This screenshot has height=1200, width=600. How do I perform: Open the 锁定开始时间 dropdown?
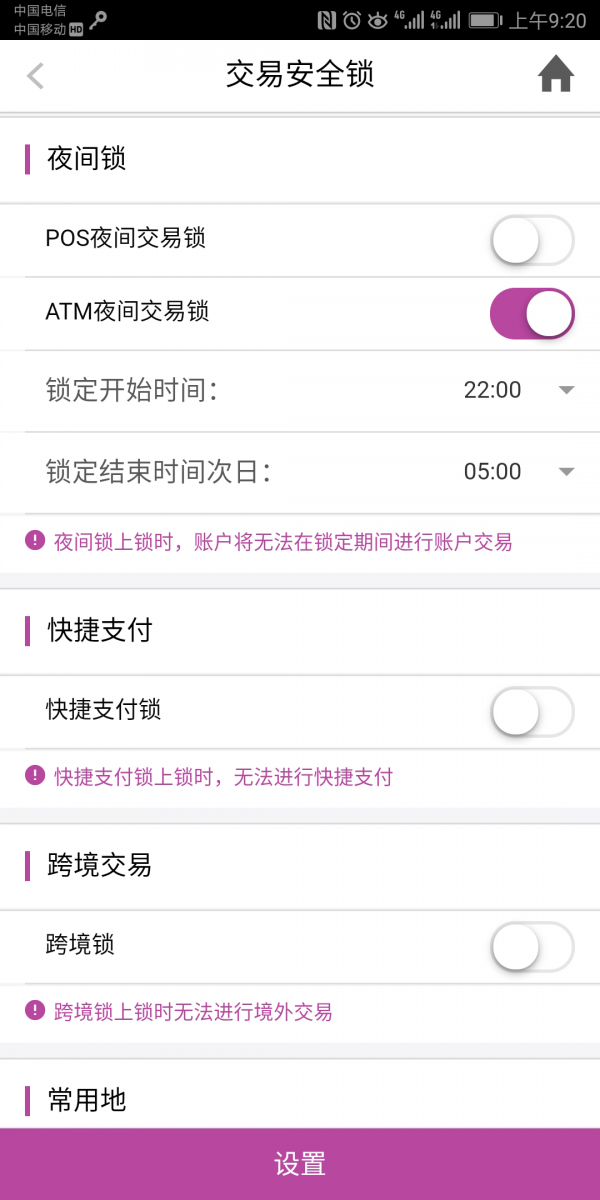pyautogui.click(x=566, y=390)
